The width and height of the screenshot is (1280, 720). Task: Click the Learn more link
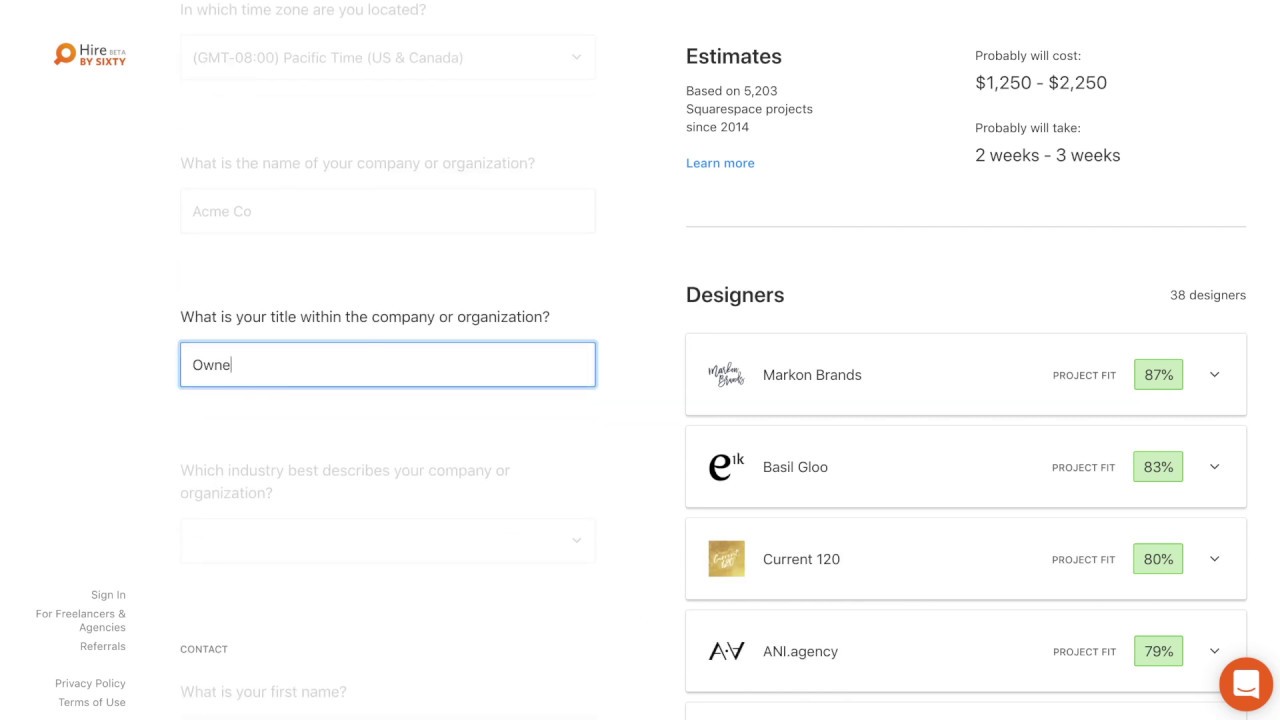(720, 163)
